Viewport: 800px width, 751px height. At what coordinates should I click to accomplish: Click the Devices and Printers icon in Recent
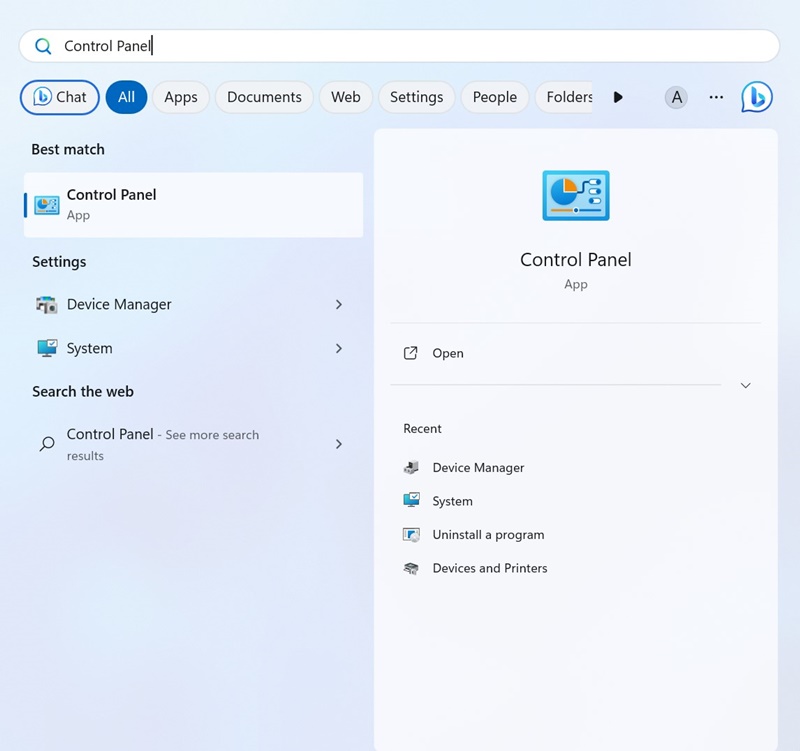tap(411, 568)
